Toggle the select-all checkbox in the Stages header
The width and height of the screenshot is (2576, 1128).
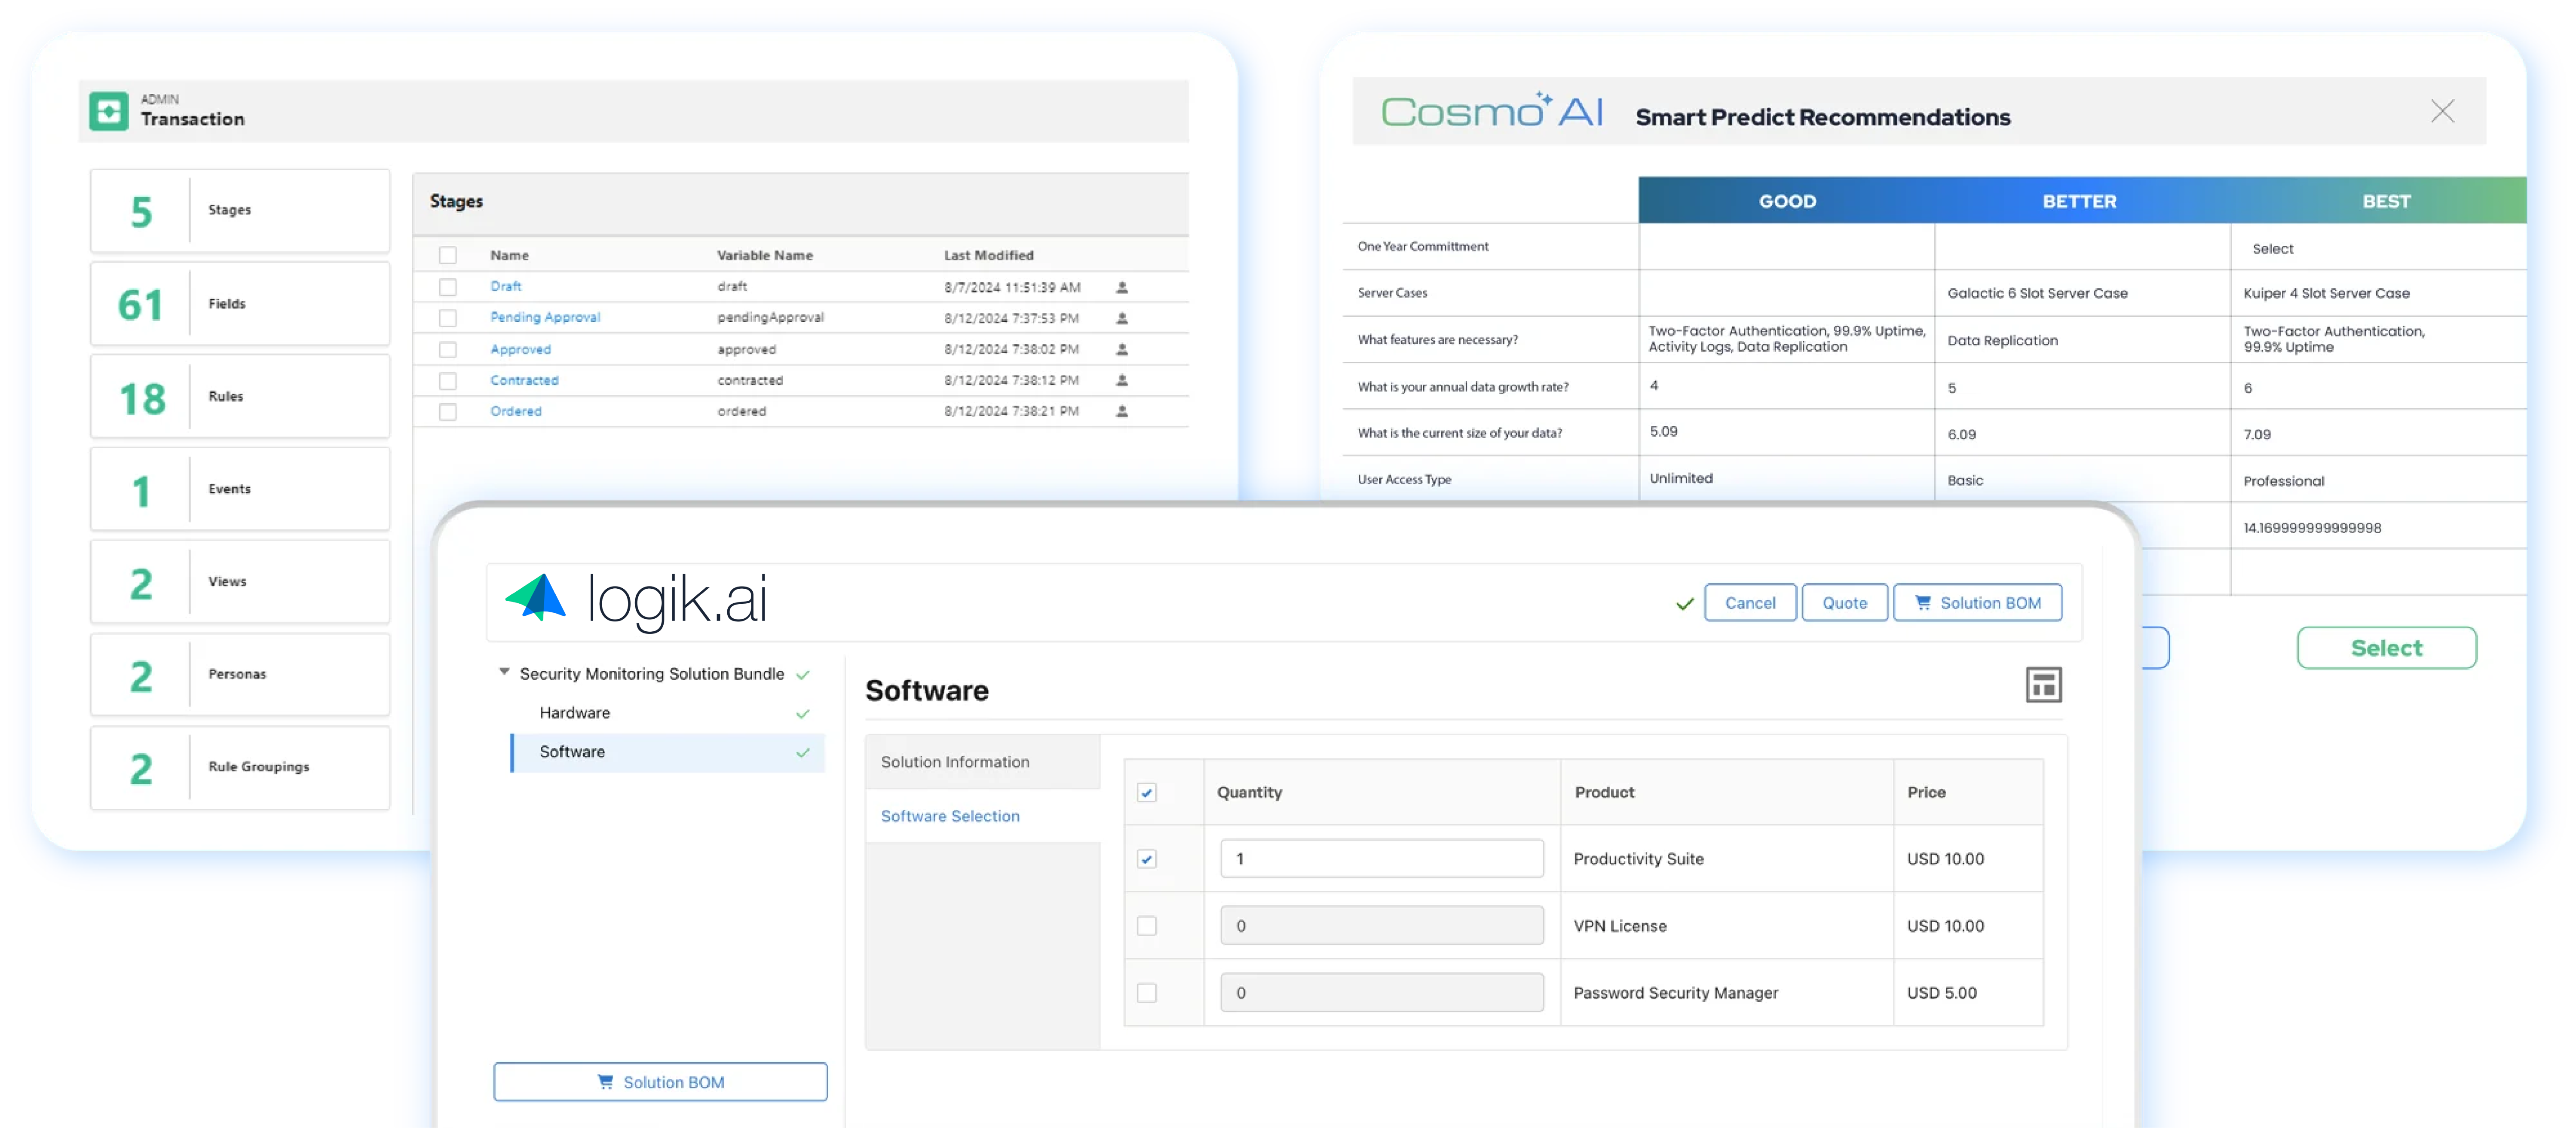(447, 254)
